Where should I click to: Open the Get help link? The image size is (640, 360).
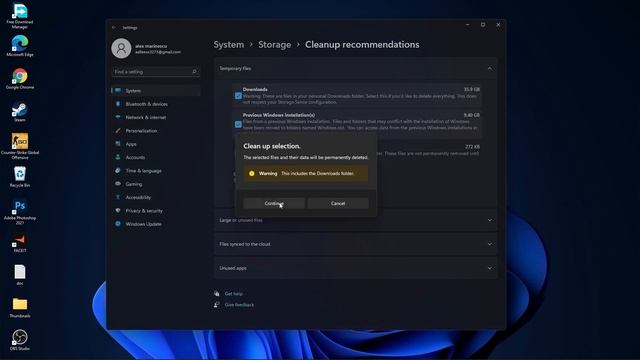[233, 293]
